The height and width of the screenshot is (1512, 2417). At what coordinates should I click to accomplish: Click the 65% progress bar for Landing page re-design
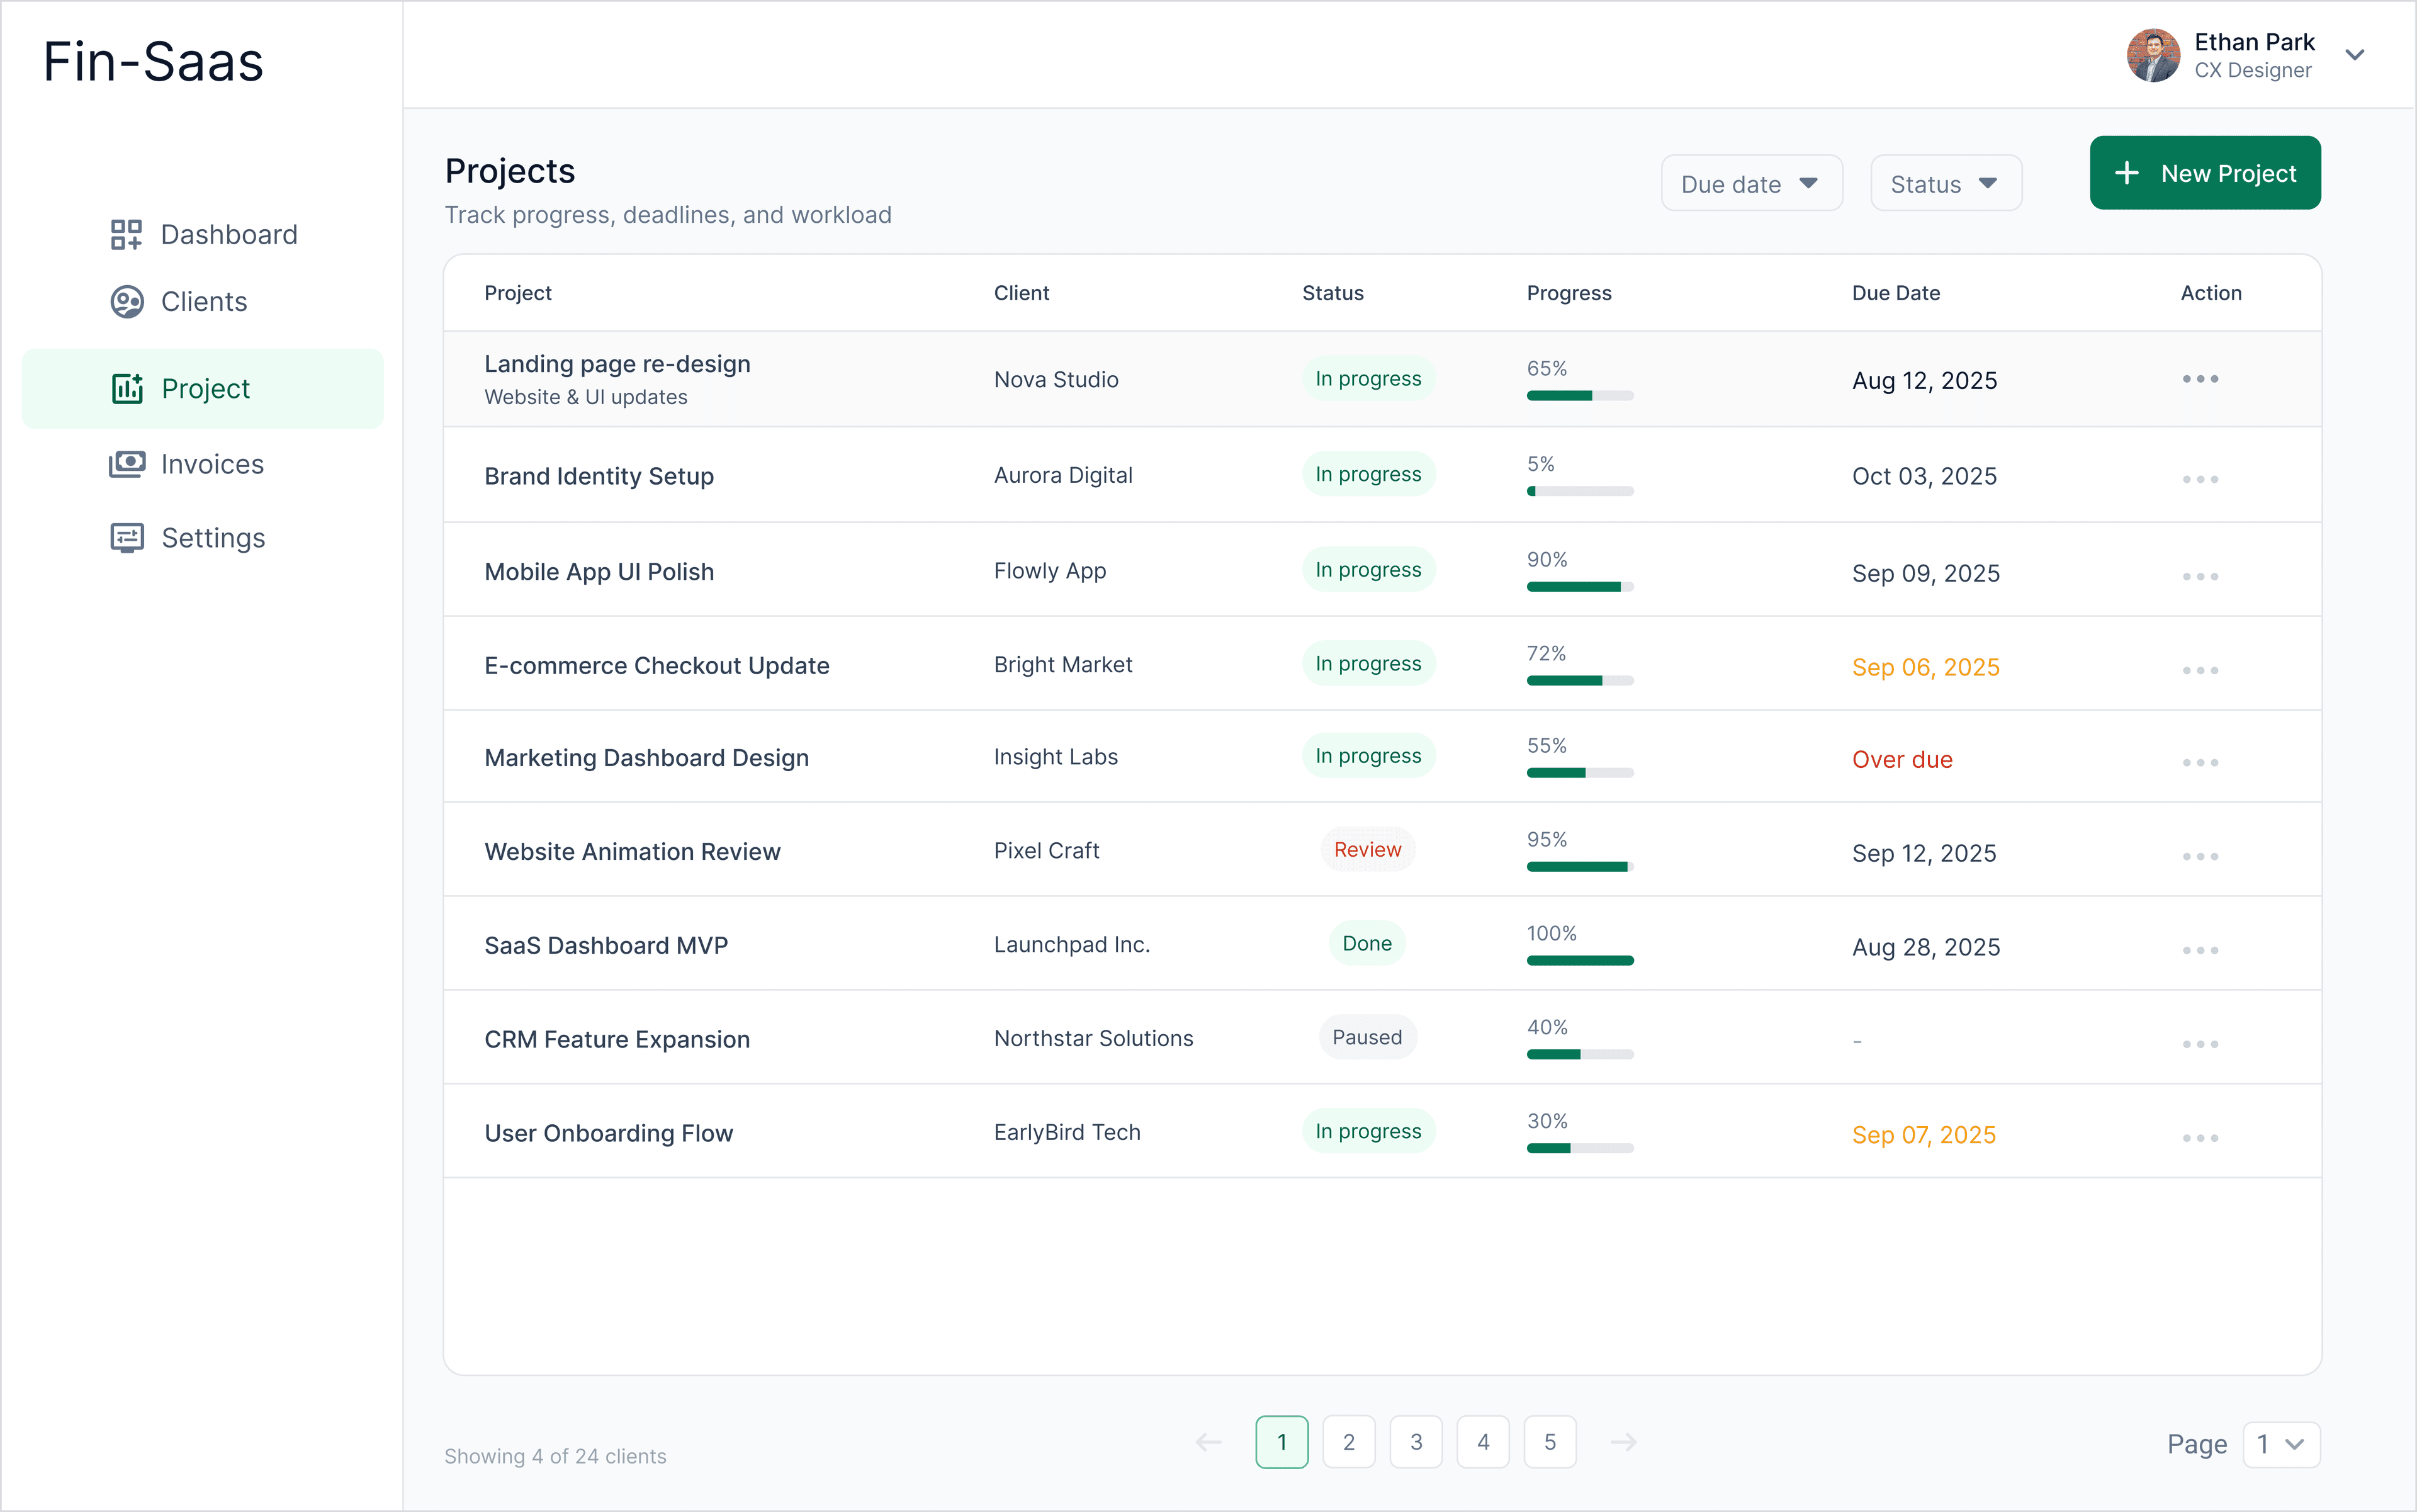(x=1580, y=395)
